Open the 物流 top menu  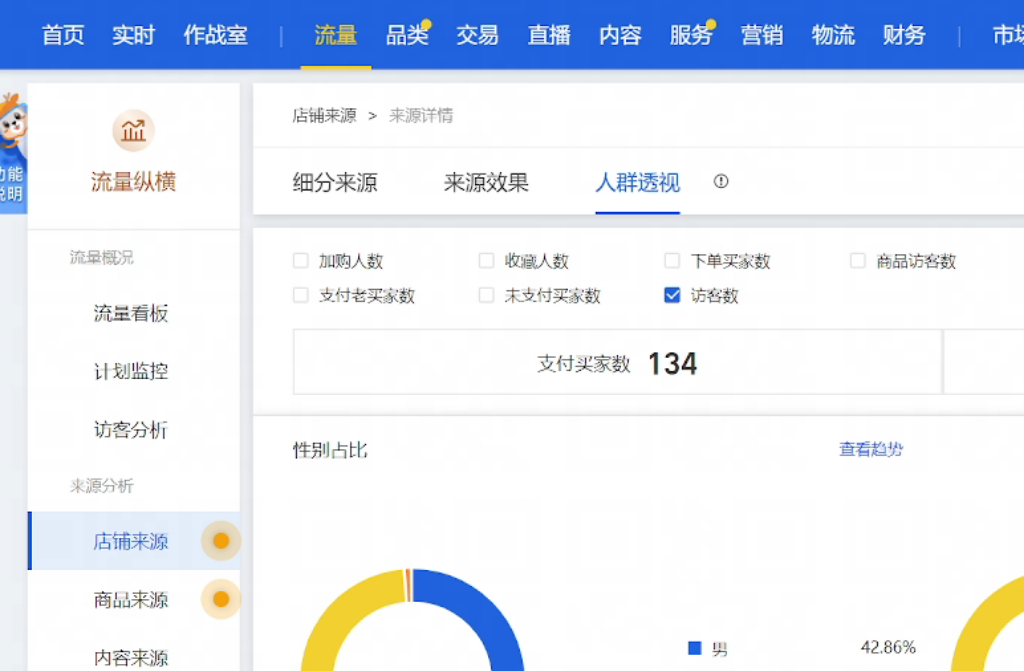click(833, 35)
